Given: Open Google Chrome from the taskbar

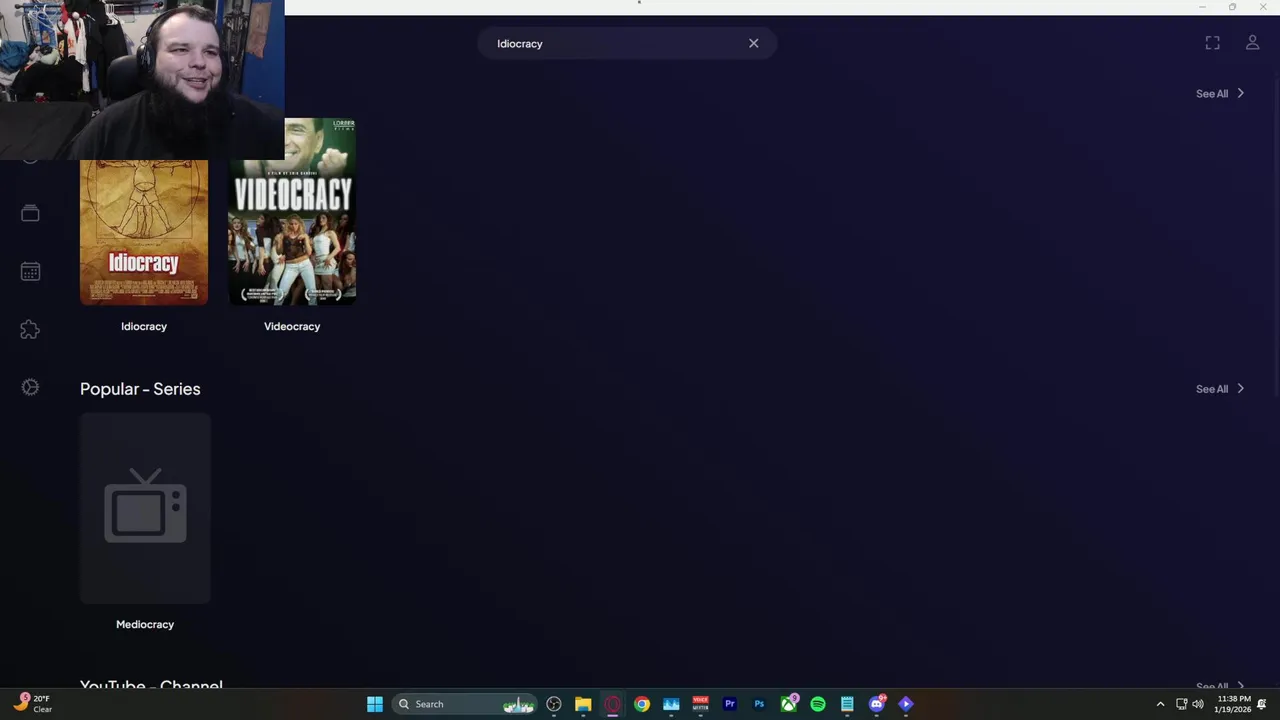Looking at the screenshot, I should pyautogui.click(x=642, y=704).
